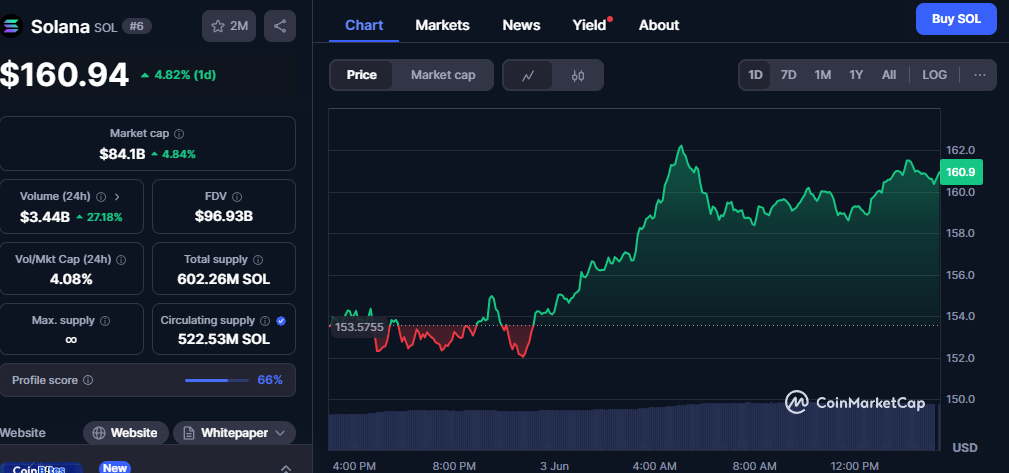Click the 4.84% market cap change
1009x473 pixels.
pos(174,154)
